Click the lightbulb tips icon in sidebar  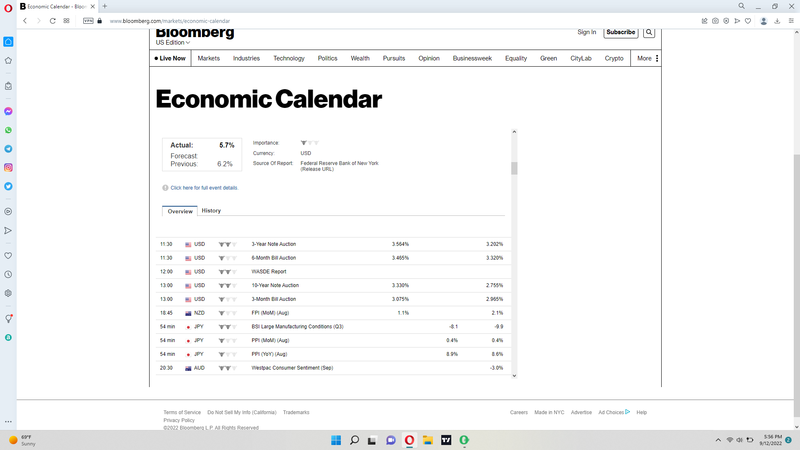tap(8, 319)
